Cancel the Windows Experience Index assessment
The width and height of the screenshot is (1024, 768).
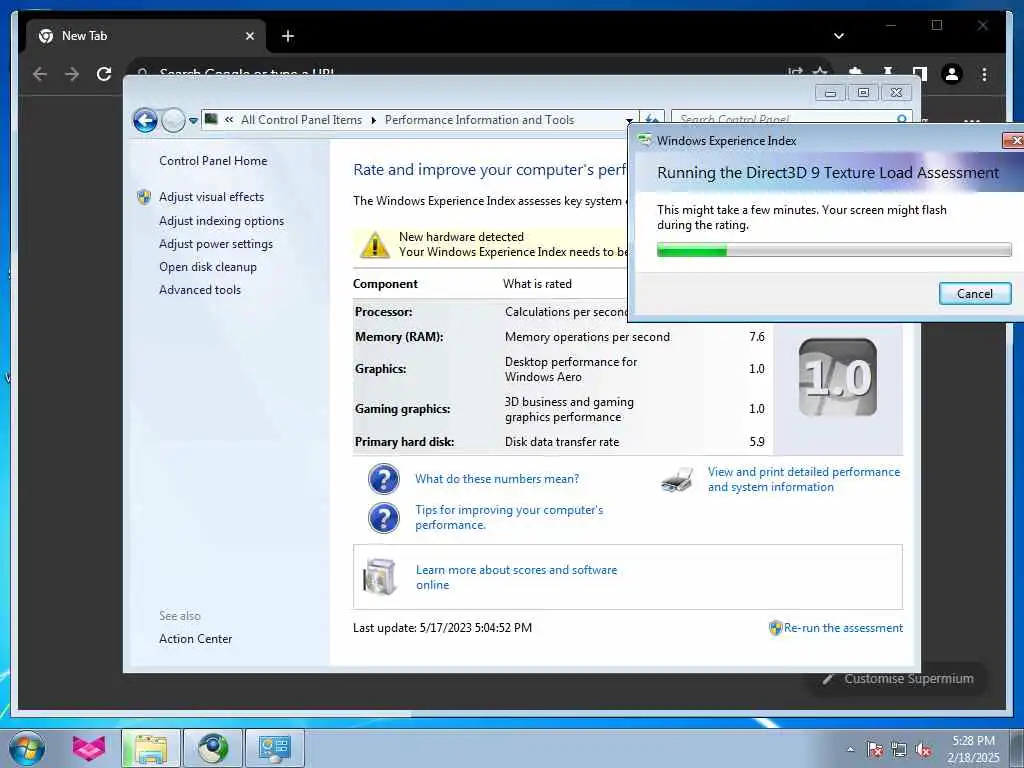[975, 293]
